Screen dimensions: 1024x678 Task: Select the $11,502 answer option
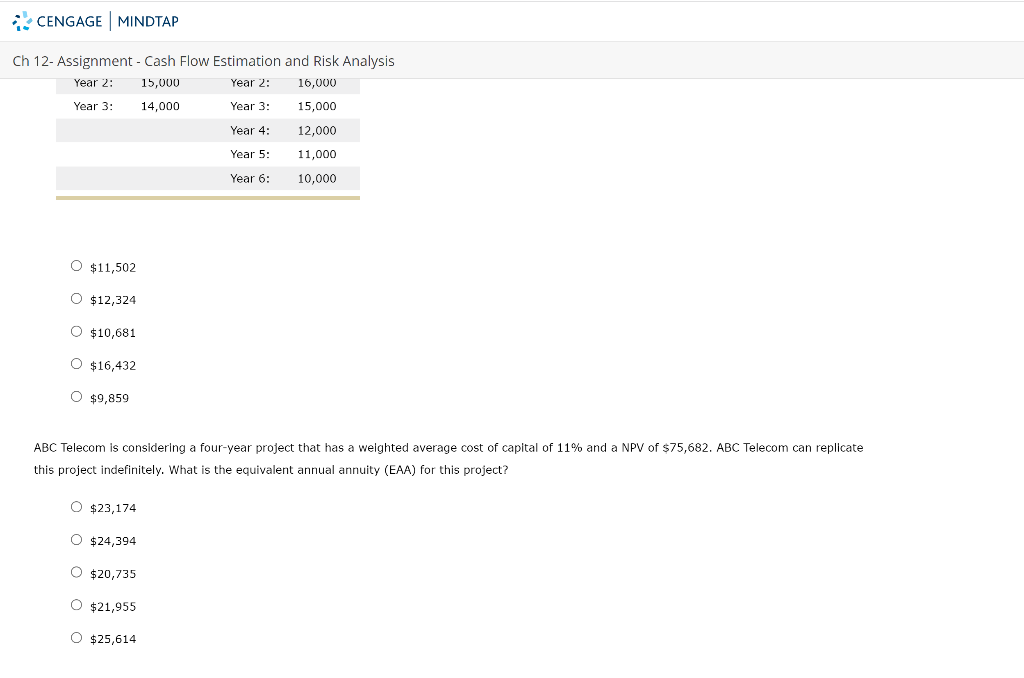[76, 266]
